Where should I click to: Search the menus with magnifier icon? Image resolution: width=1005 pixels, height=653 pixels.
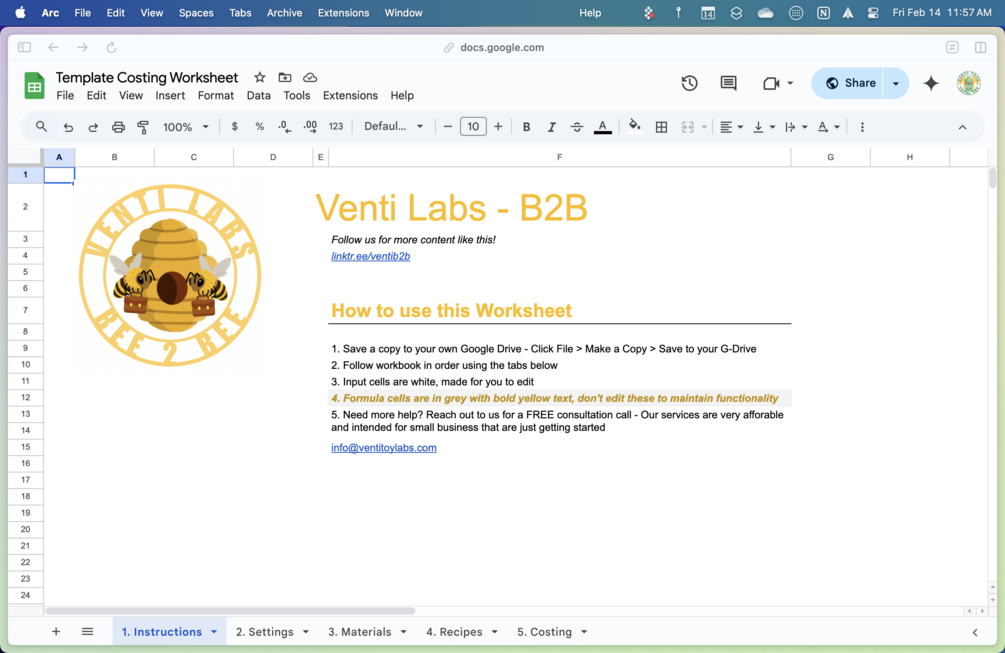[x=41, y=127]
